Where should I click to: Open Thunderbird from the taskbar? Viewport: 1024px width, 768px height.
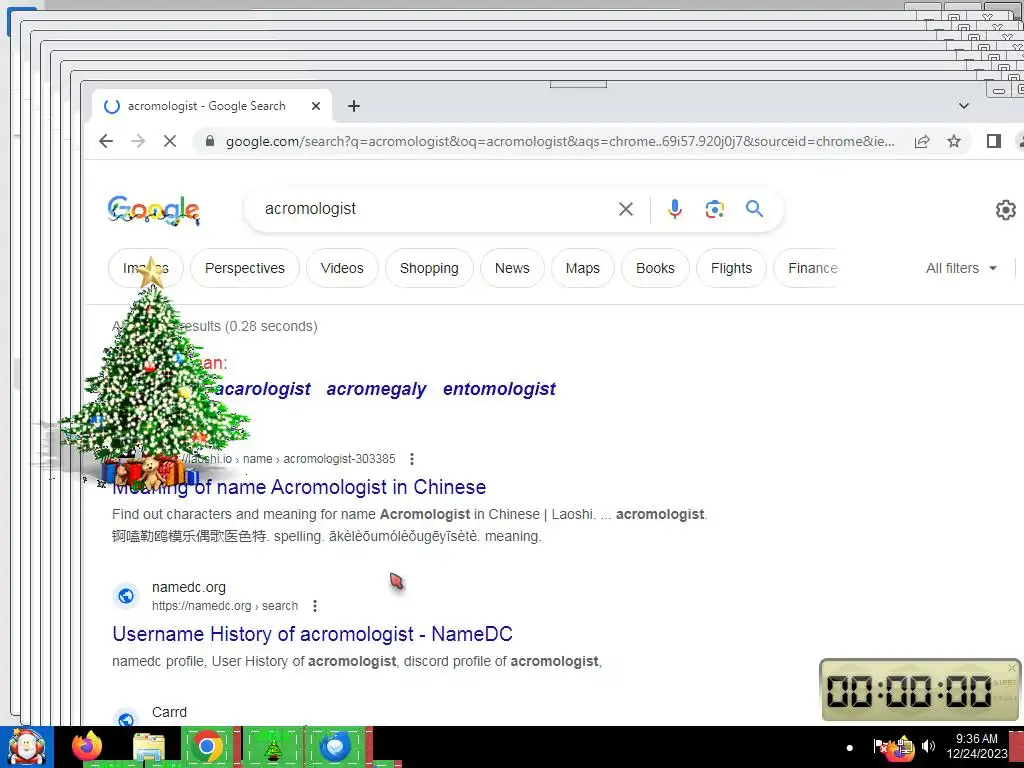(336, 746)
